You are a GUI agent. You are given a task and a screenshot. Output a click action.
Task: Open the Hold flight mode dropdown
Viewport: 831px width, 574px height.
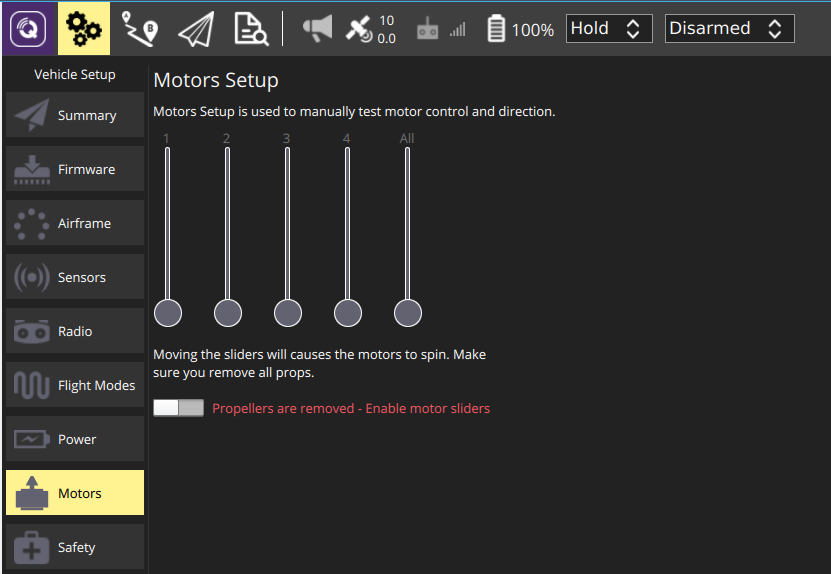[x=609, y=29]
